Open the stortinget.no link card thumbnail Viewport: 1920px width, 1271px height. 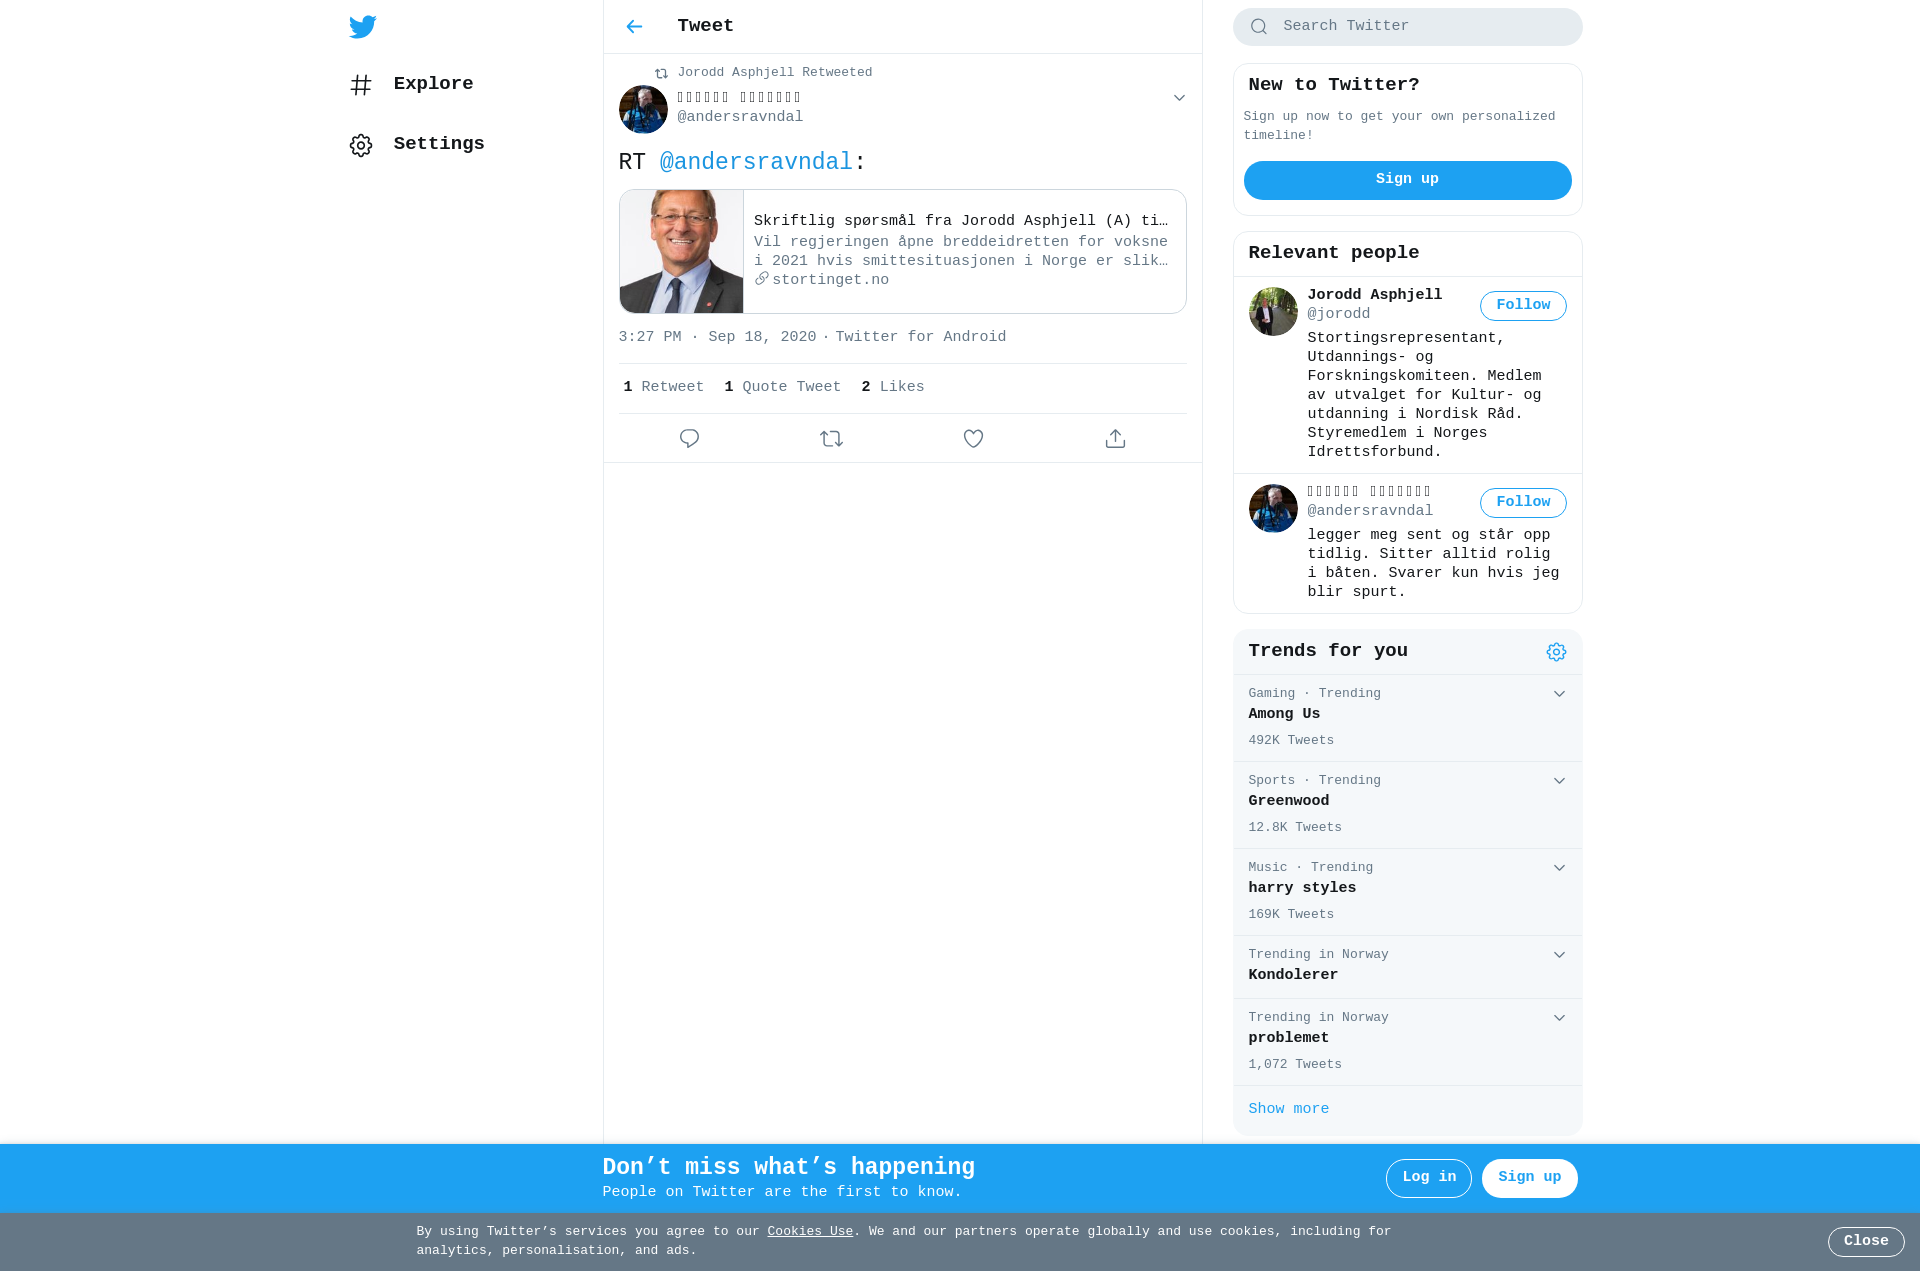(x=681, y=252)
